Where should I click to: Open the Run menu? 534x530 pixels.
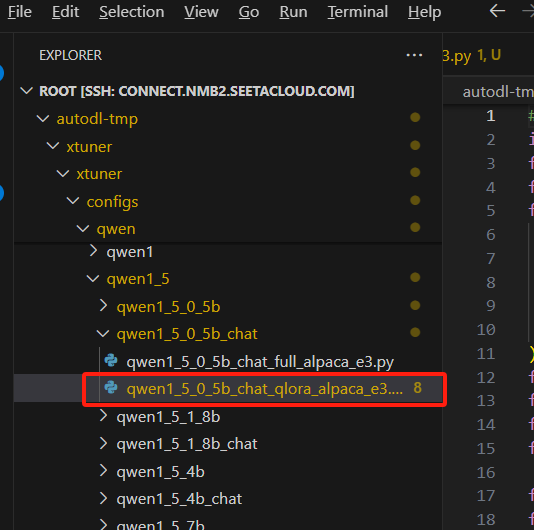coord(293,12)
